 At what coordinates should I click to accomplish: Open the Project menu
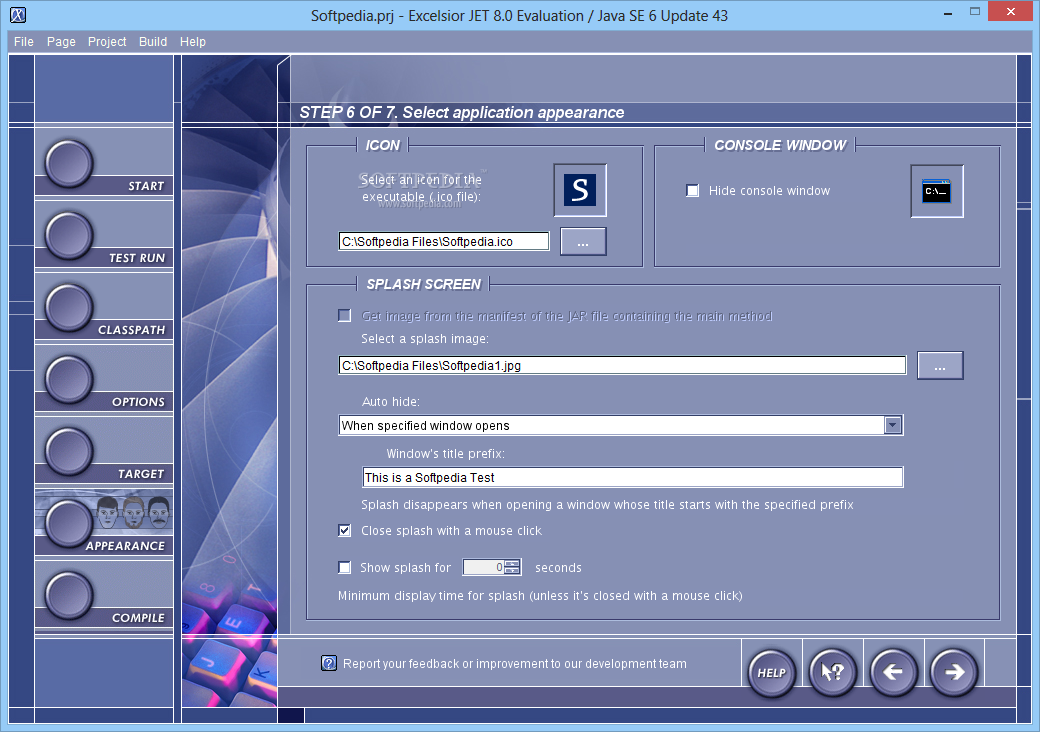(x=107, y=42)
